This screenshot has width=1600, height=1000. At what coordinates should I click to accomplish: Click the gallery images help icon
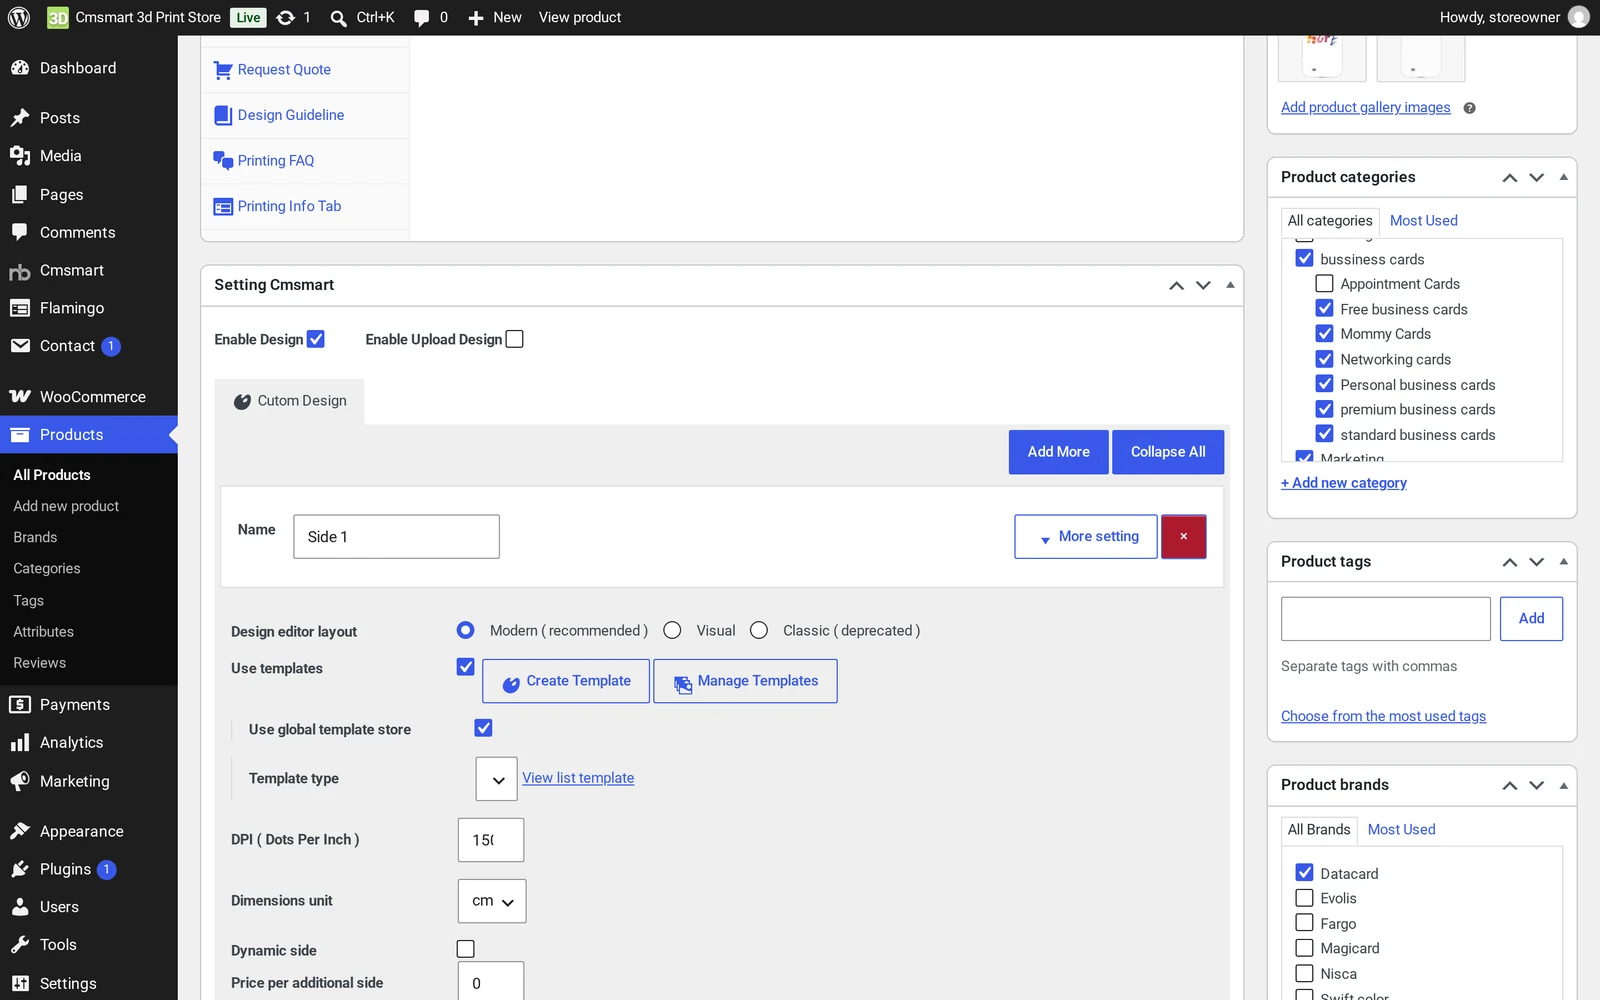(1469, 108)
